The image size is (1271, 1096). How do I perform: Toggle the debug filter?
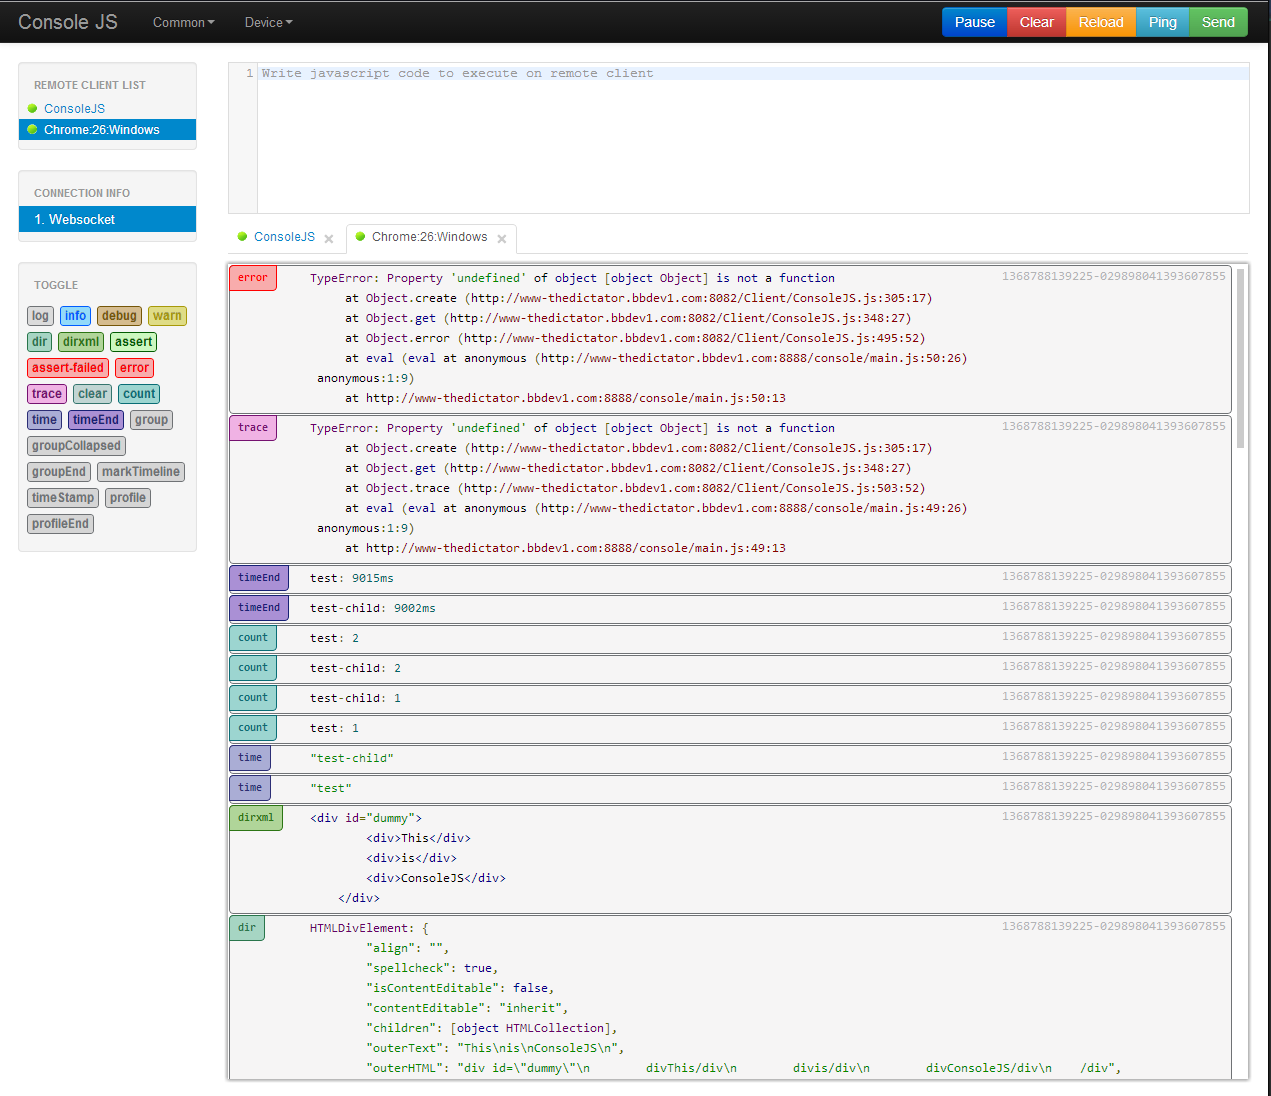119,316
